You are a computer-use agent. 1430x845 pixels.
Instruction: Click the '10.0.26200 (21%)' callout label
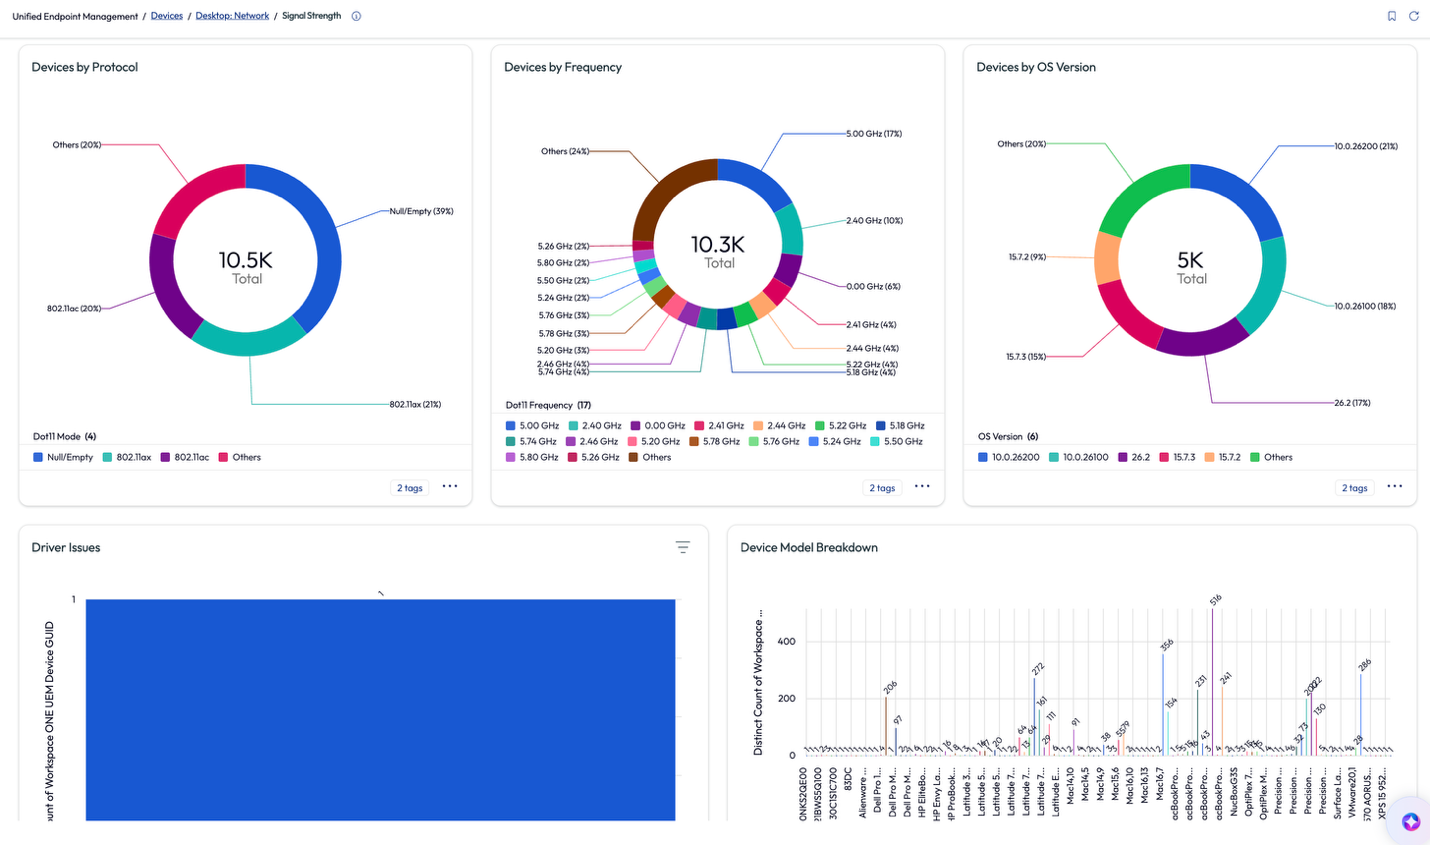1366,146
